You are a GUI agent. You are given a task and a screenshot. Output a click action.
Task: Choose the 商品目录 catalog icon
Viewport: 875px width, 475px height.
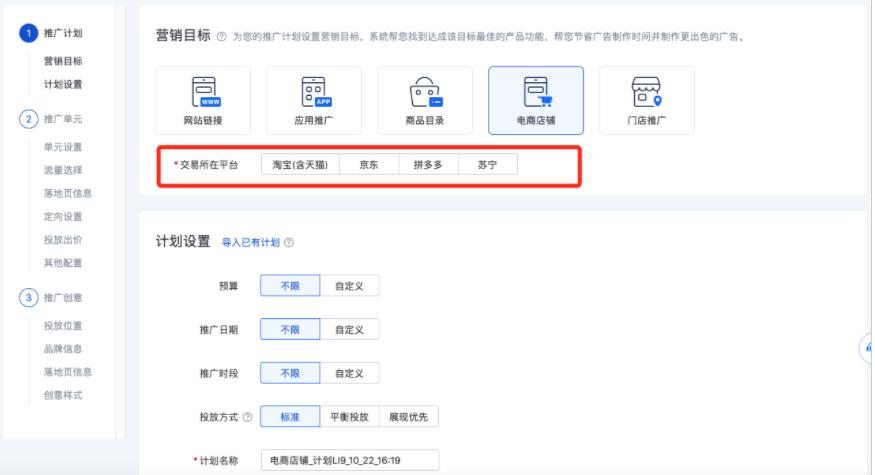point(425,100)
